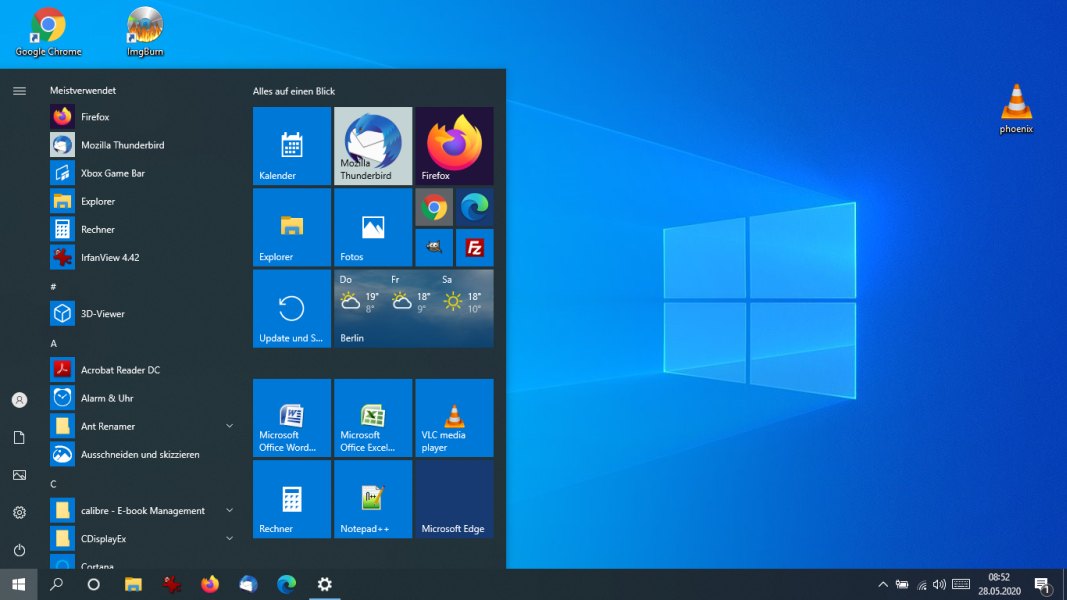Open Cortana circle on the taskbar

(94, 584)
